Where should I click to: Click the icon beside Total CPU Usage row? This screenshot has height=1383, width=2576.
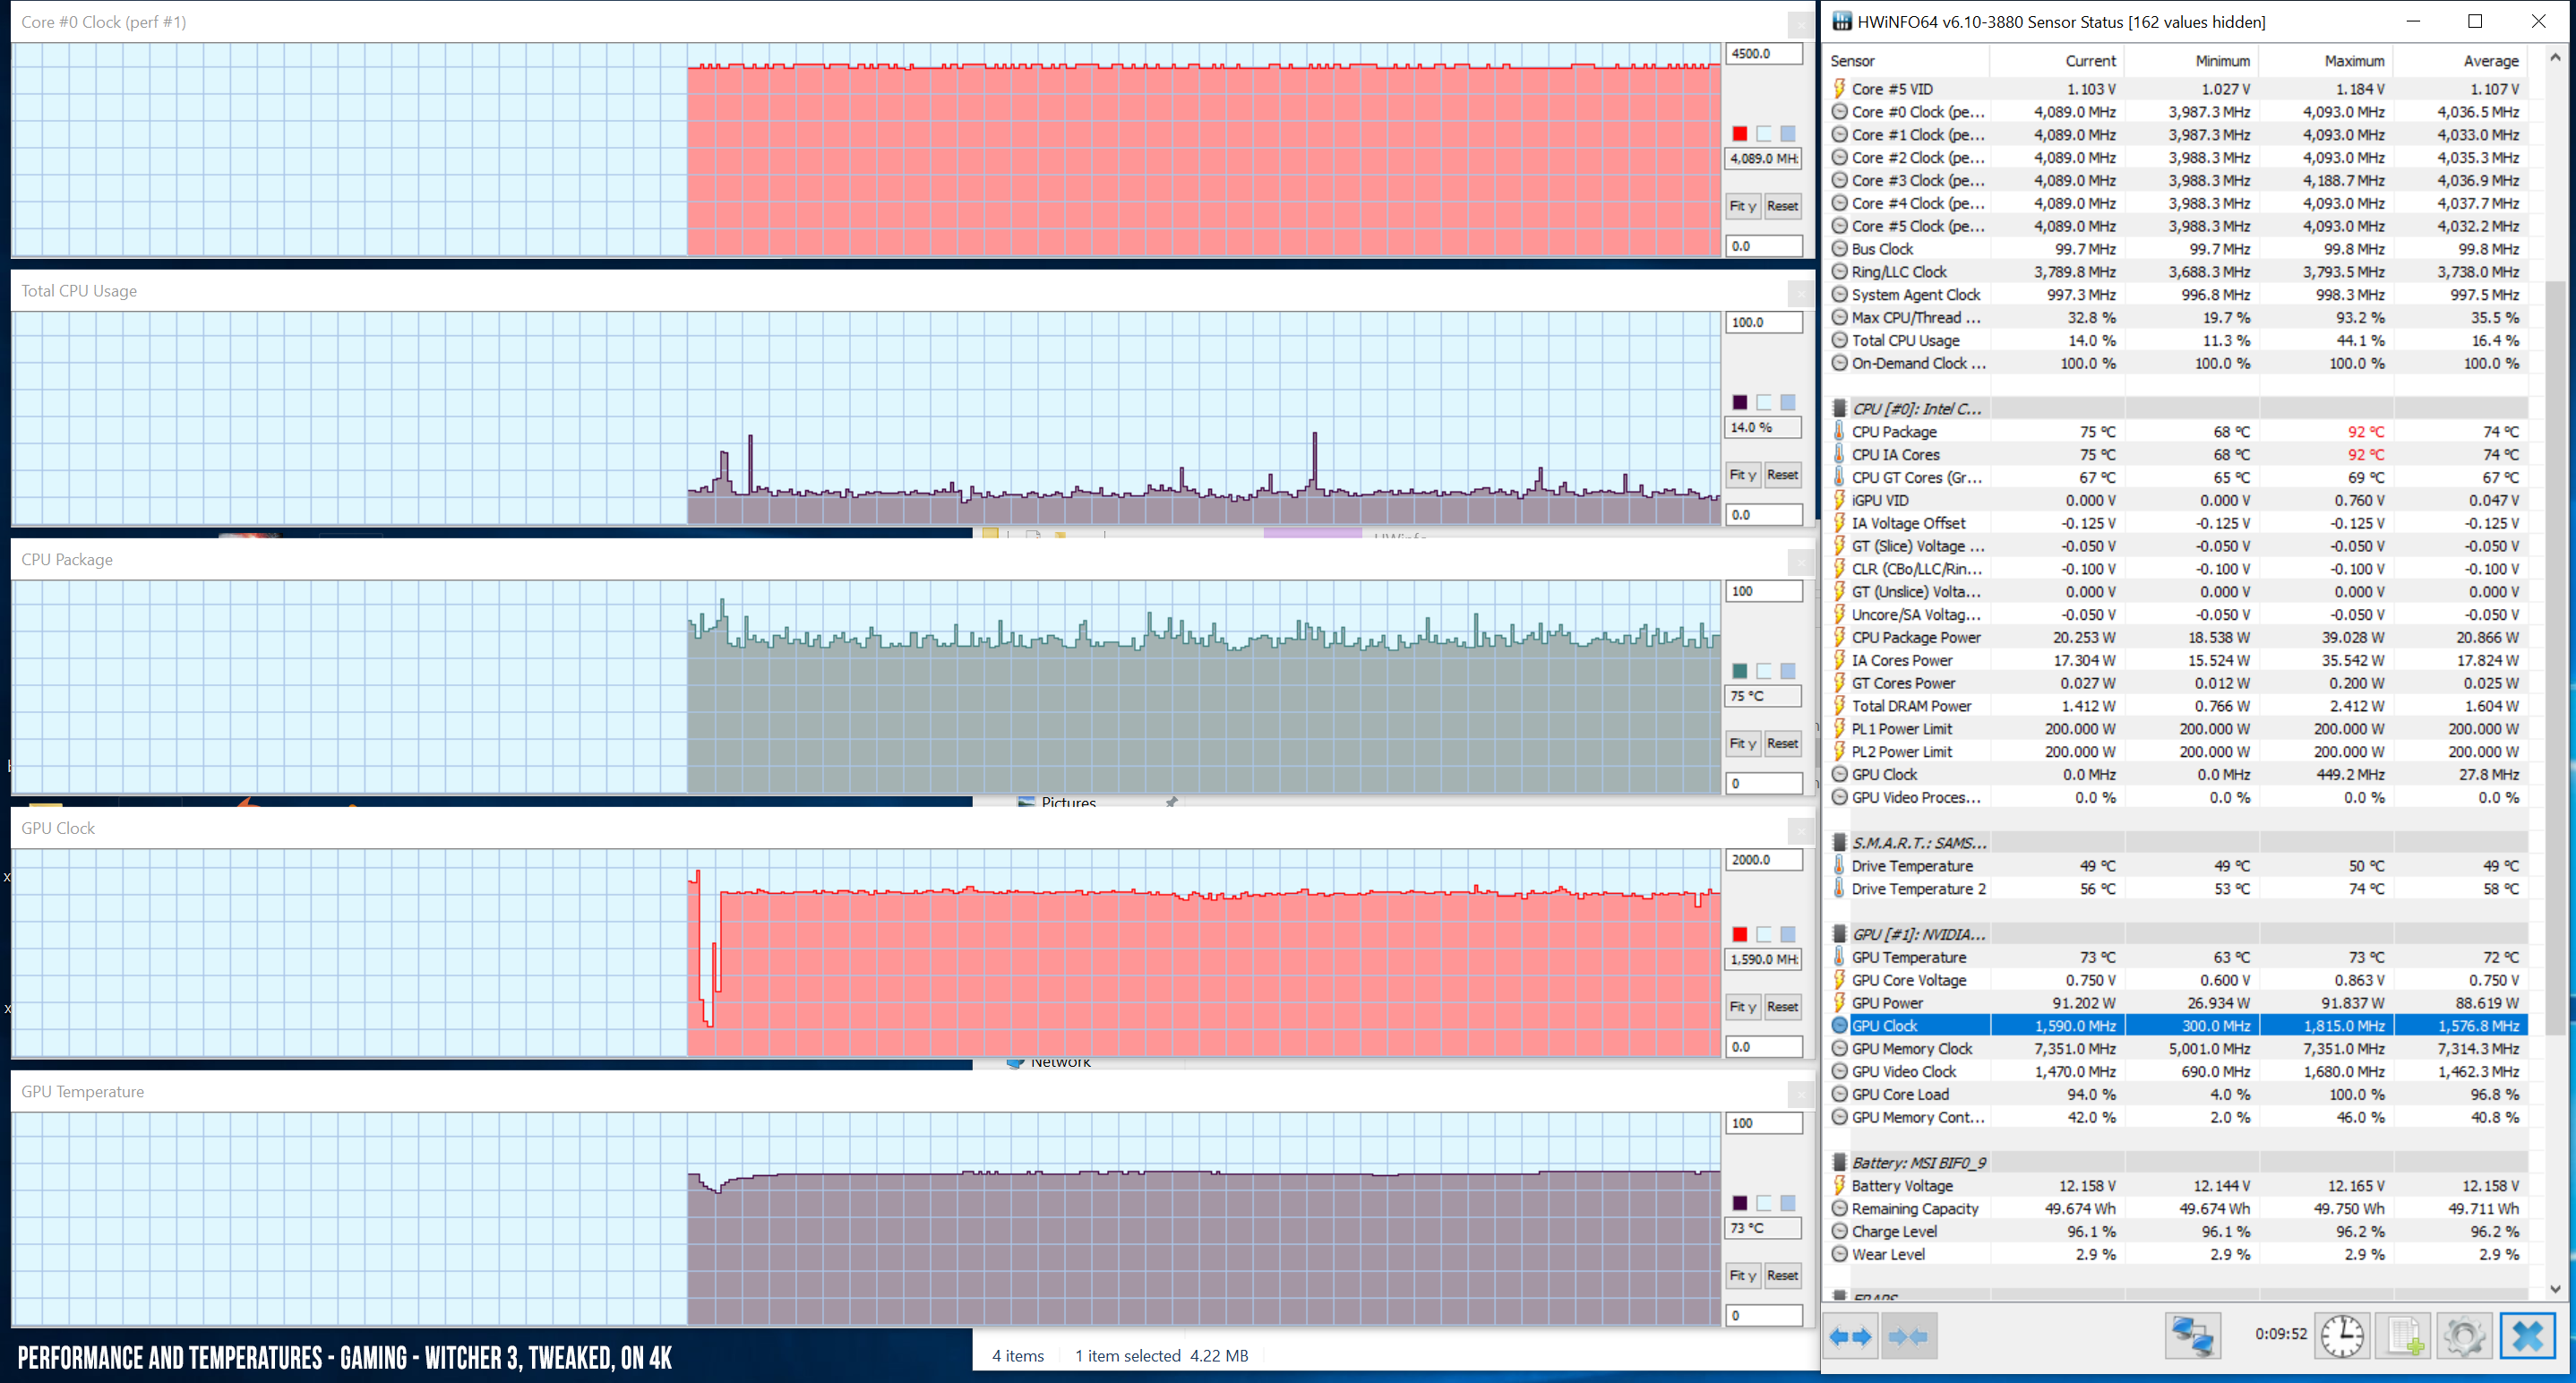[x=1839, y=340]
